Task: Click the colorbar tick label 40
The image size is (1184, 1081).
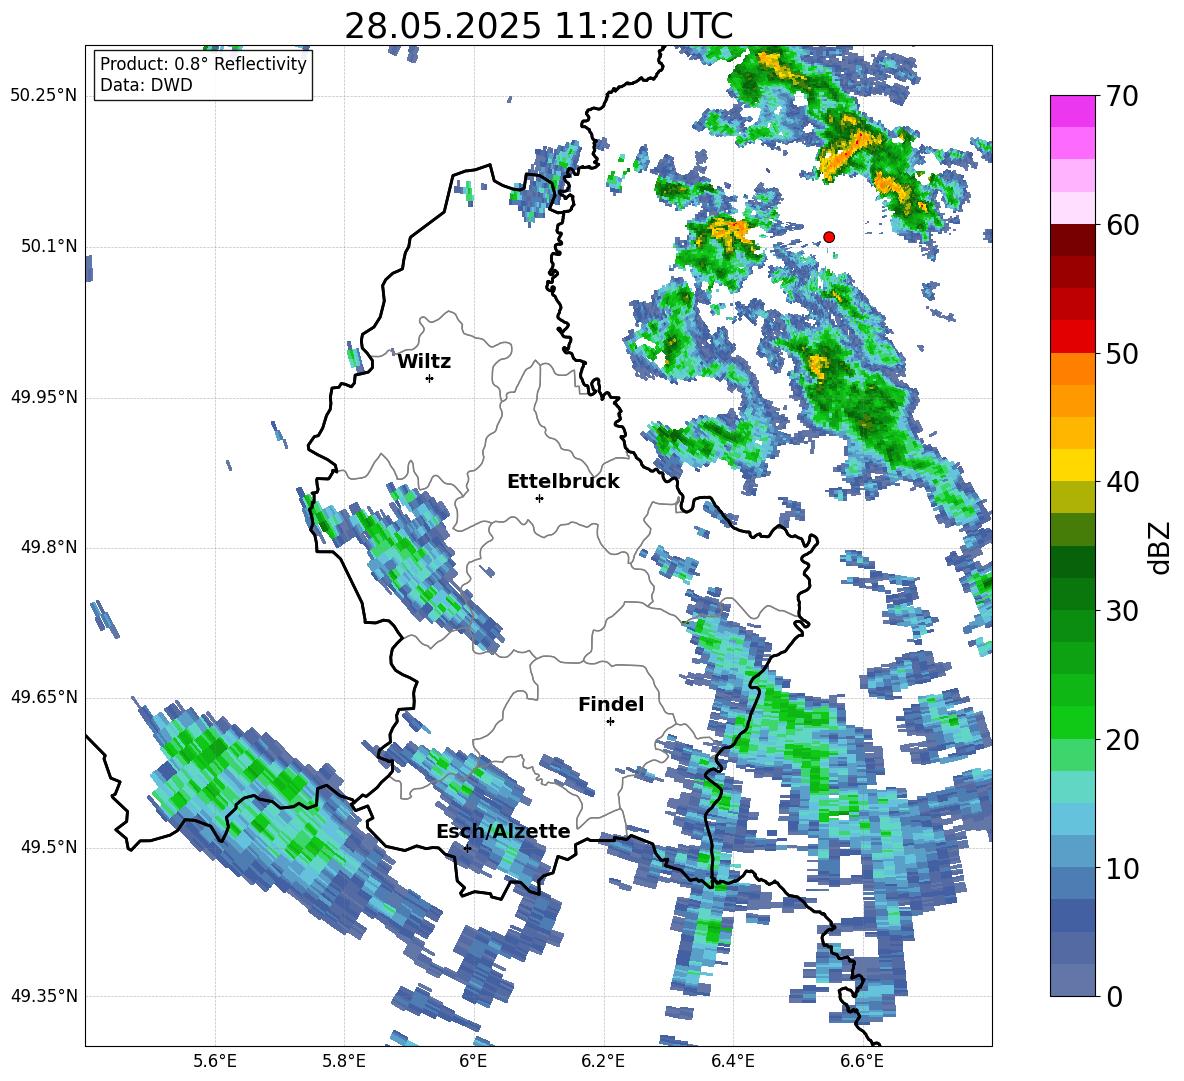Action: pos(1122,482)
